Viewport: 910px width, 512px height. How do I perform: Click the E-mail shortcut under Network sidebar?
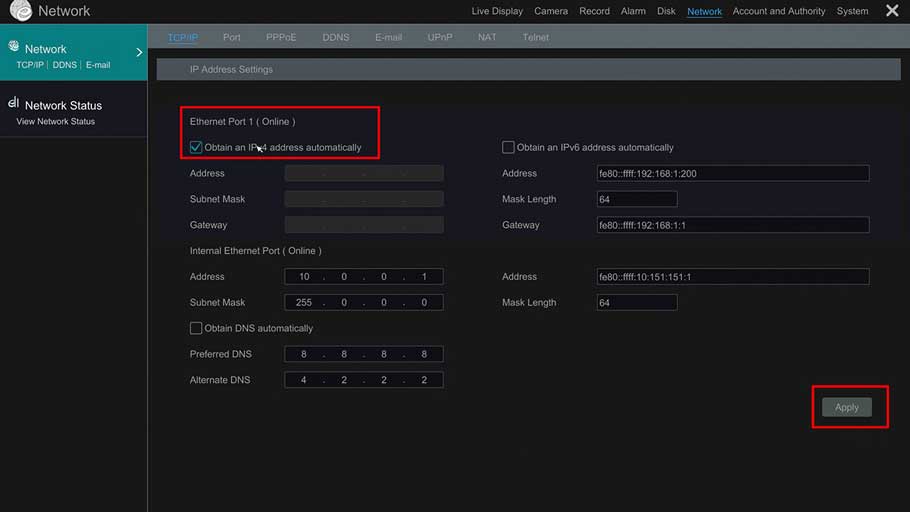[98, 65]
